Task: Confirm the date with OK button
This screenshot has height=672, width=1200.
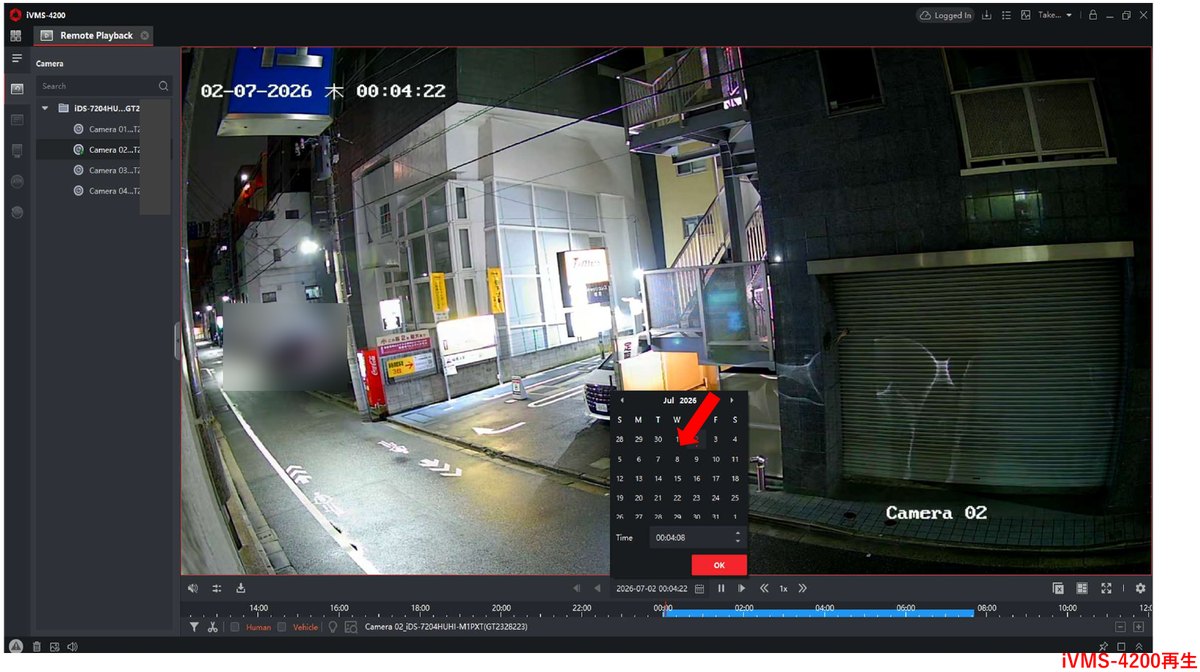Action: pyautogui.click(x=719, y=565)
